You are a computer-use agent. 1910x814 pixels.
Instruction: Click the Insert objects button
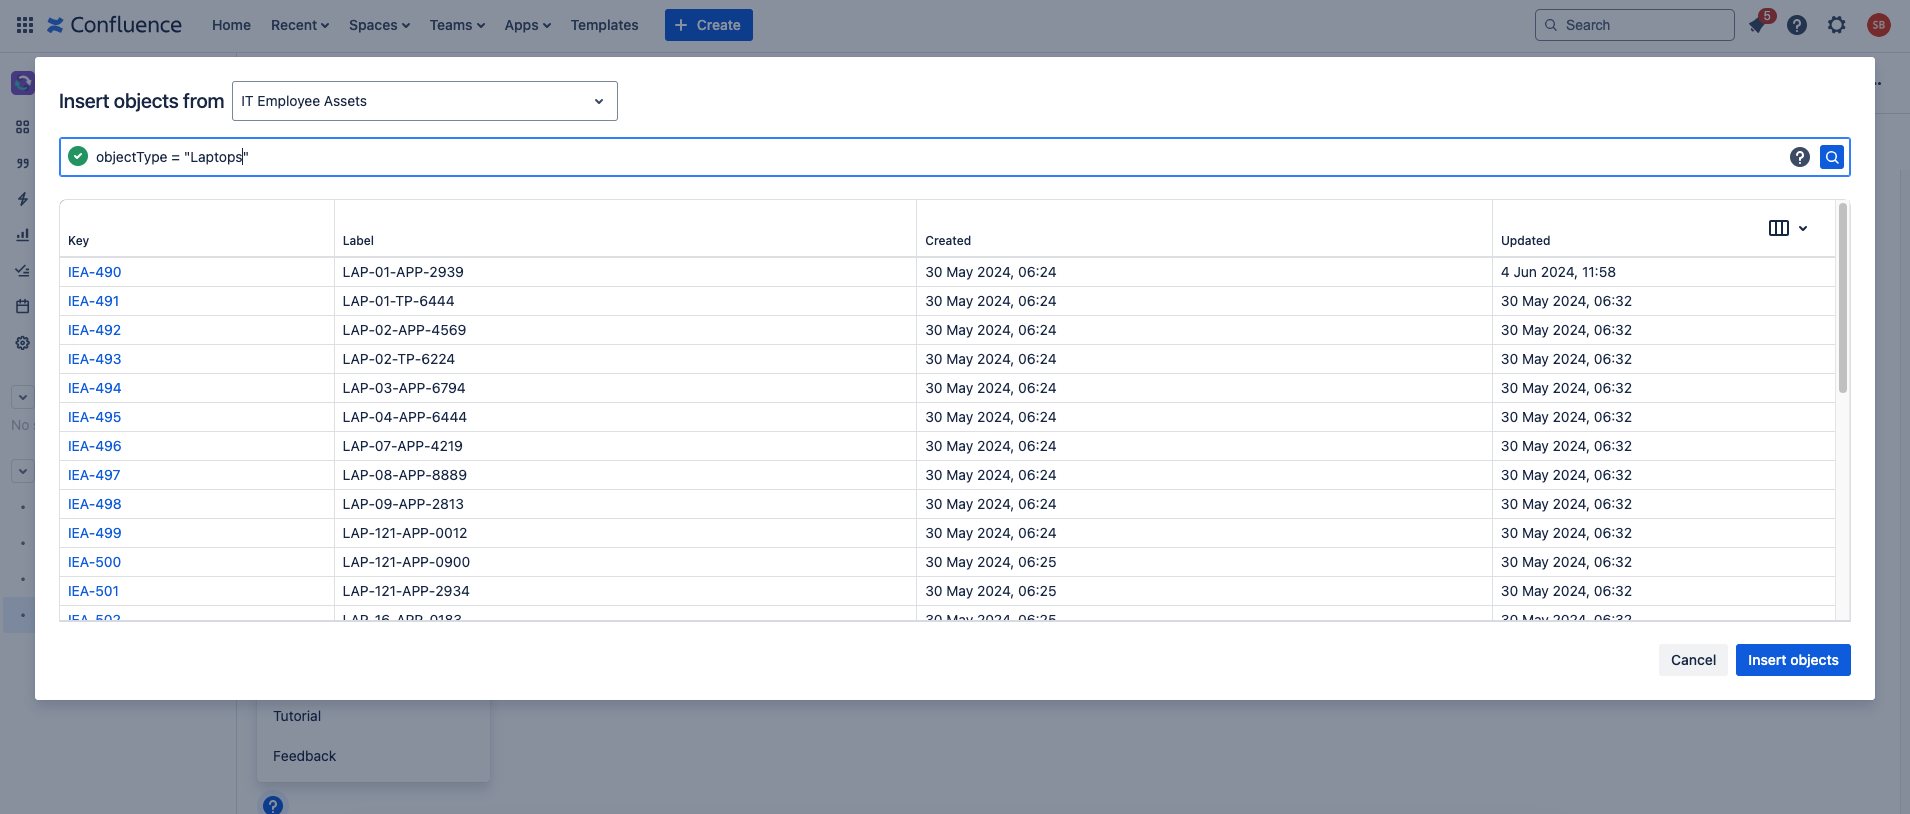(x=1792, y=660)
